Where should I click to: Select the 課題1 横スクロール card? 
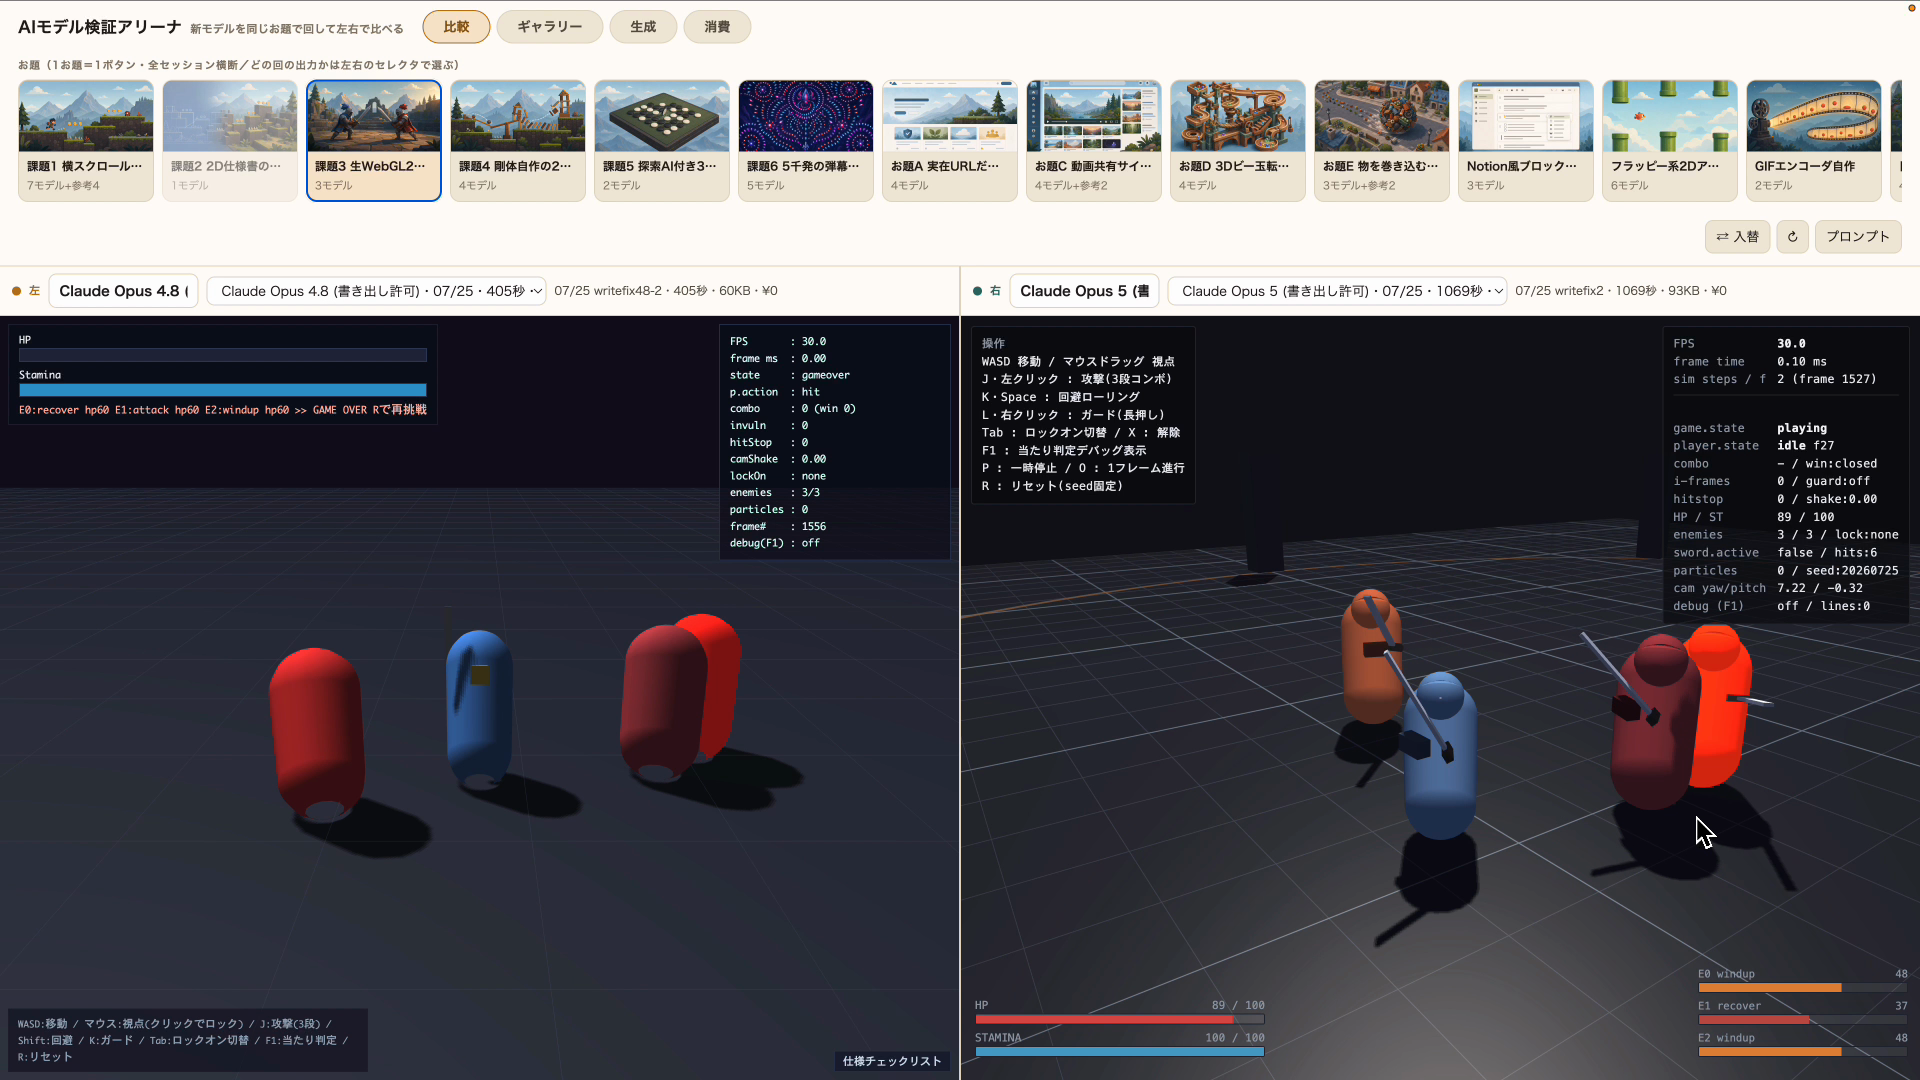click(86, 141)
